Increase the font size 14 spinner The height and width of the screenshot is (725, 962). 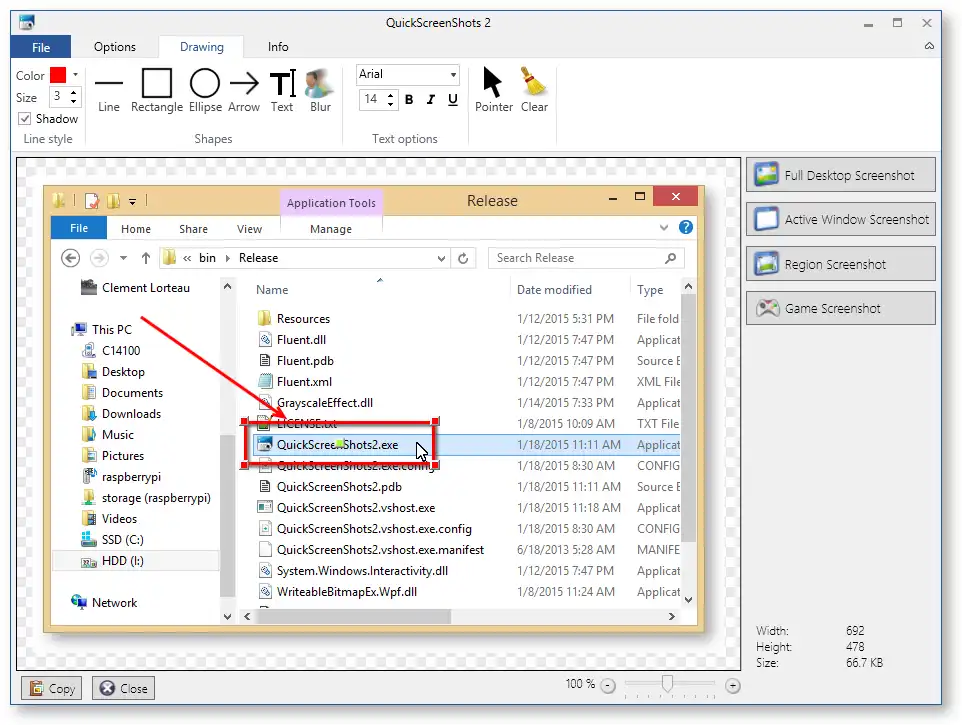[x=390, y=95]
